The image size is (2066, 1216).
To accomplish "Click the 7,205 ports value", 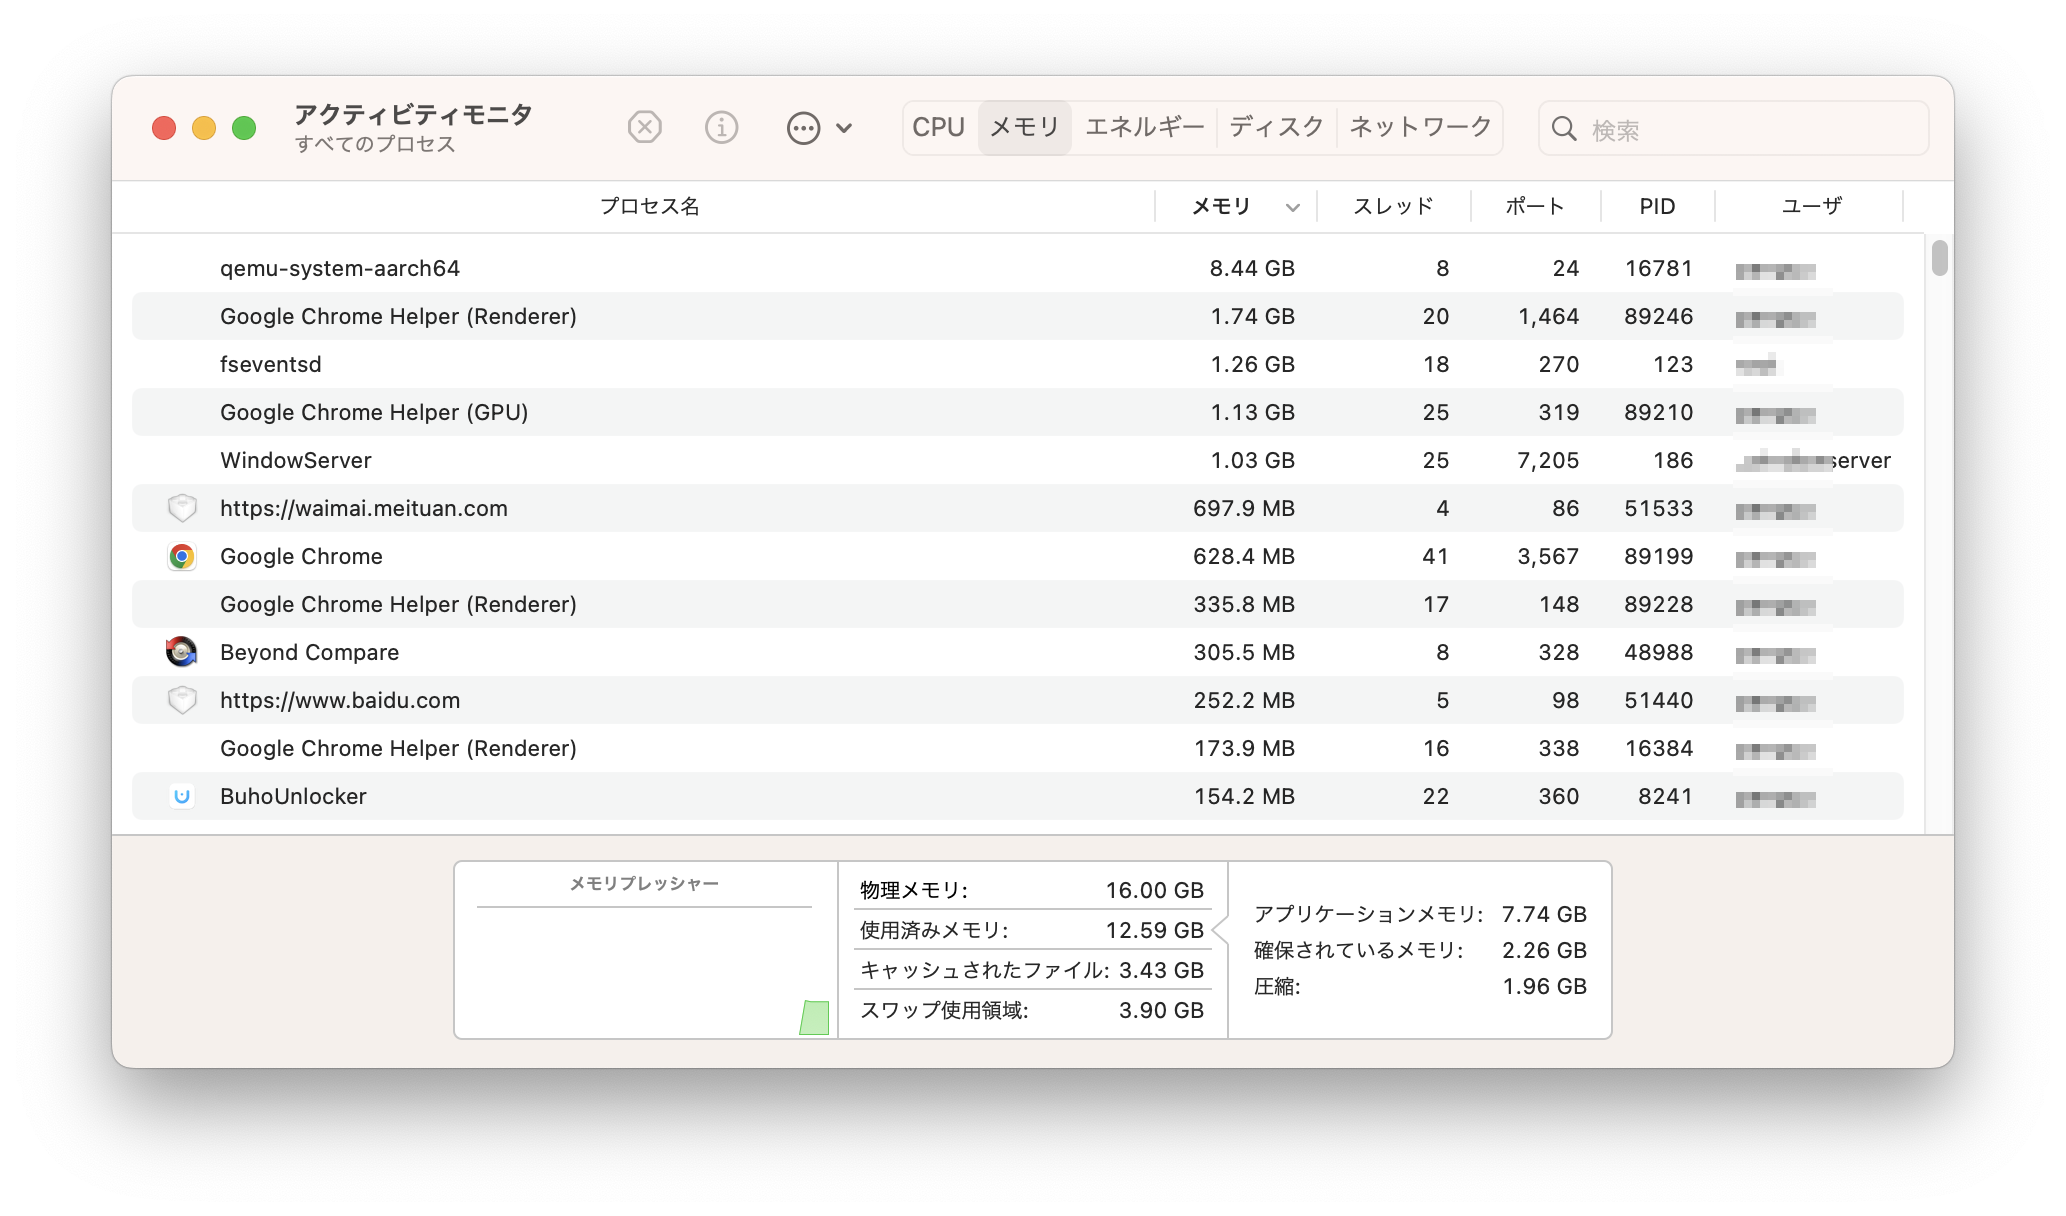I will coord(1548,460).
